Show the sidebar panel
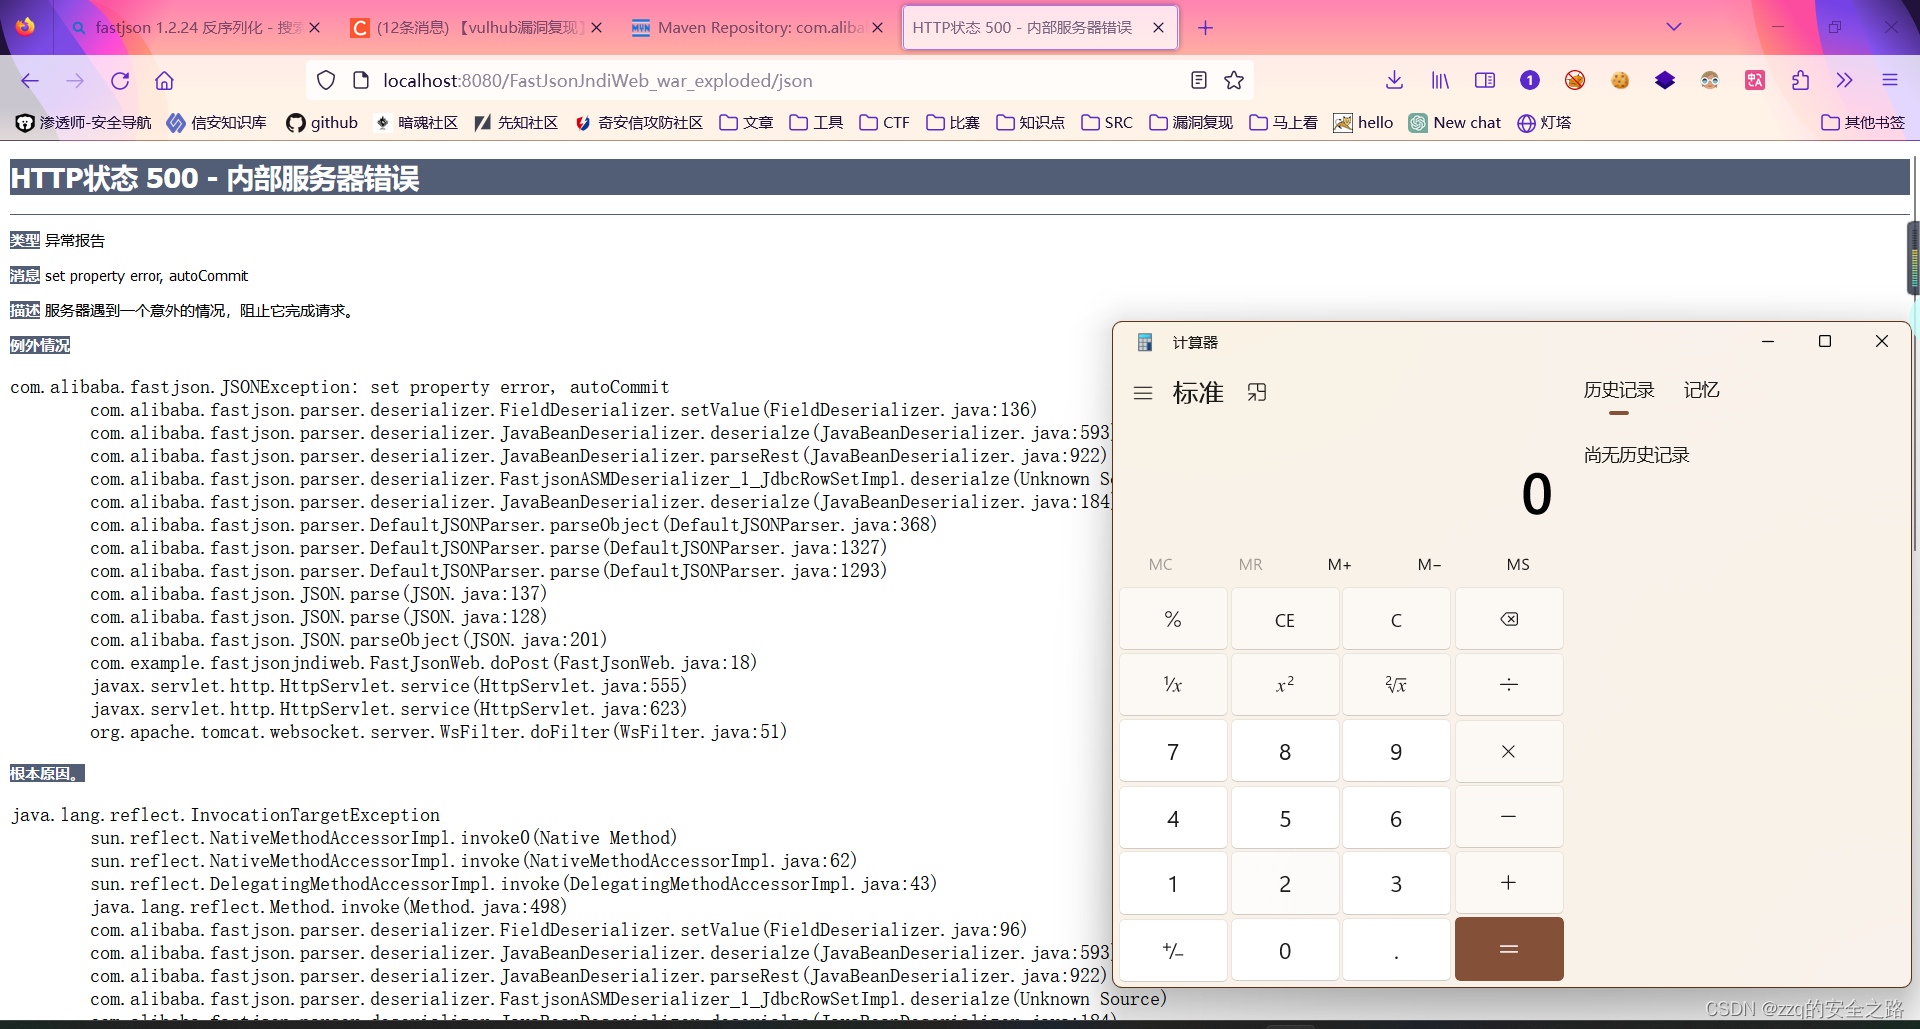 coord(1485,81)
